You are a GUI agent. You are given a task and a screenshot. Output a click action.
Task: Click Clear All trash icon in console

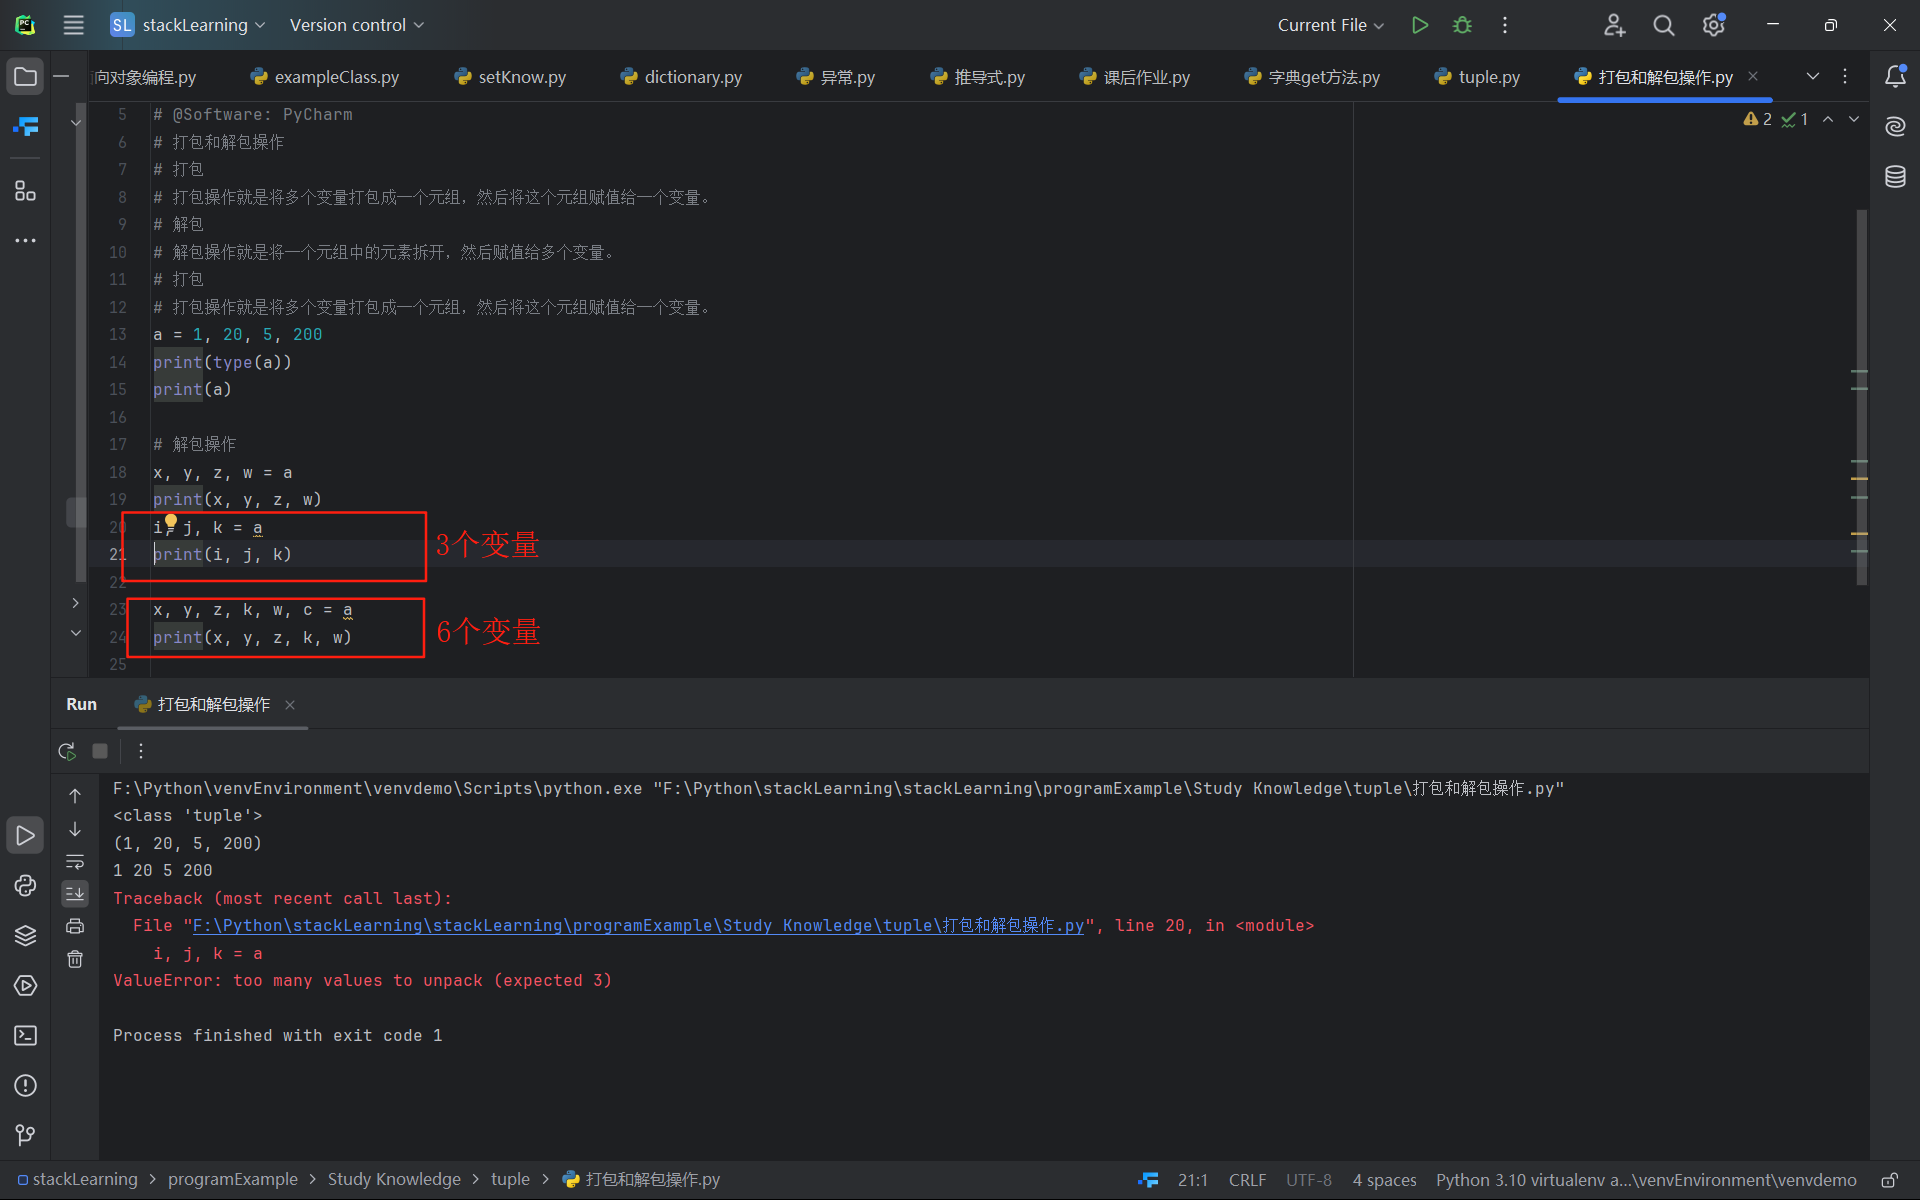pyautogui.click(x=75, y=959)
